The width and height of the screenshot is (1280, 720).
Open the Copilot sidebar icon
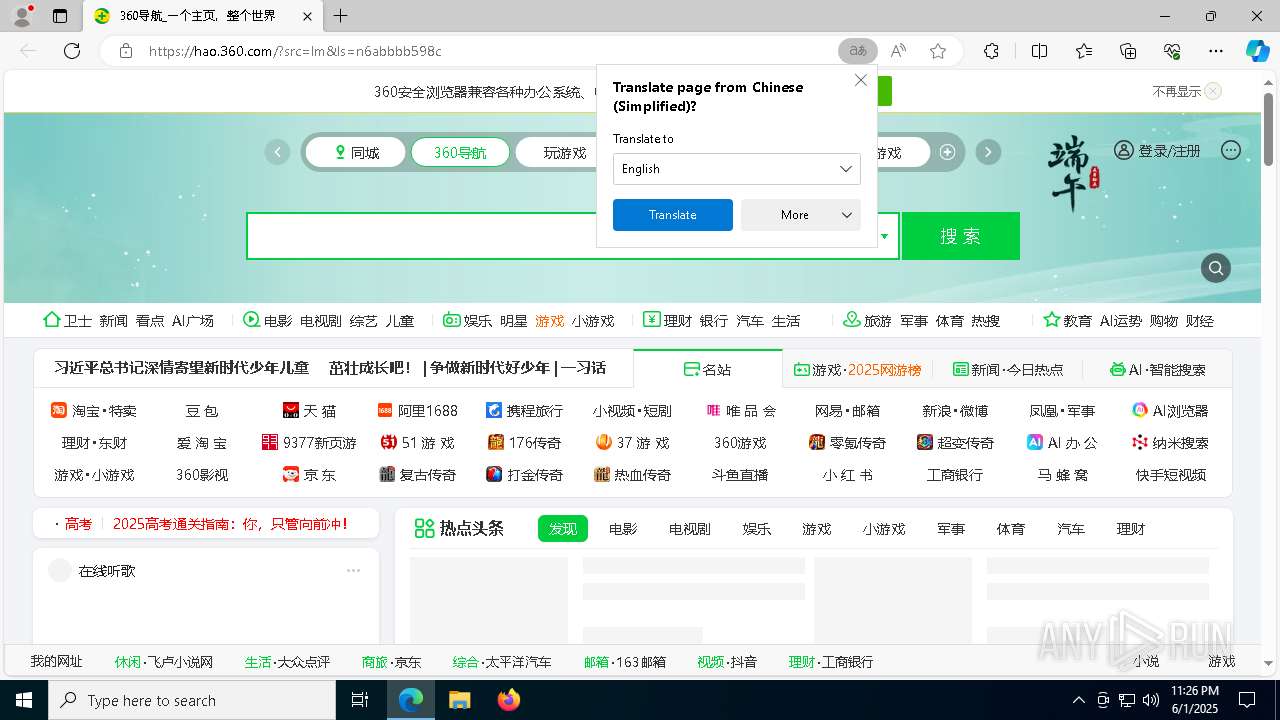1257,51
